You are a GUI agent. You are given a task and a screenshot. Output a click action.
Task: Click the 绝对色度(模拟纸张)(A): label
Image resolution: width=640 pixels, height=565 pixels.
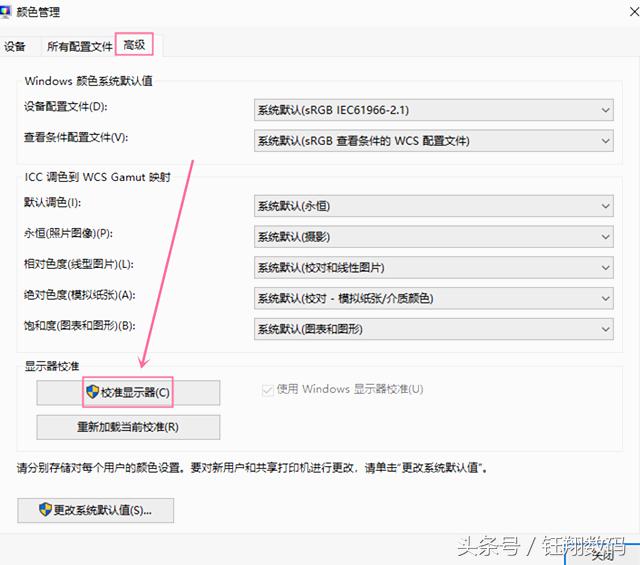[80, 295]
